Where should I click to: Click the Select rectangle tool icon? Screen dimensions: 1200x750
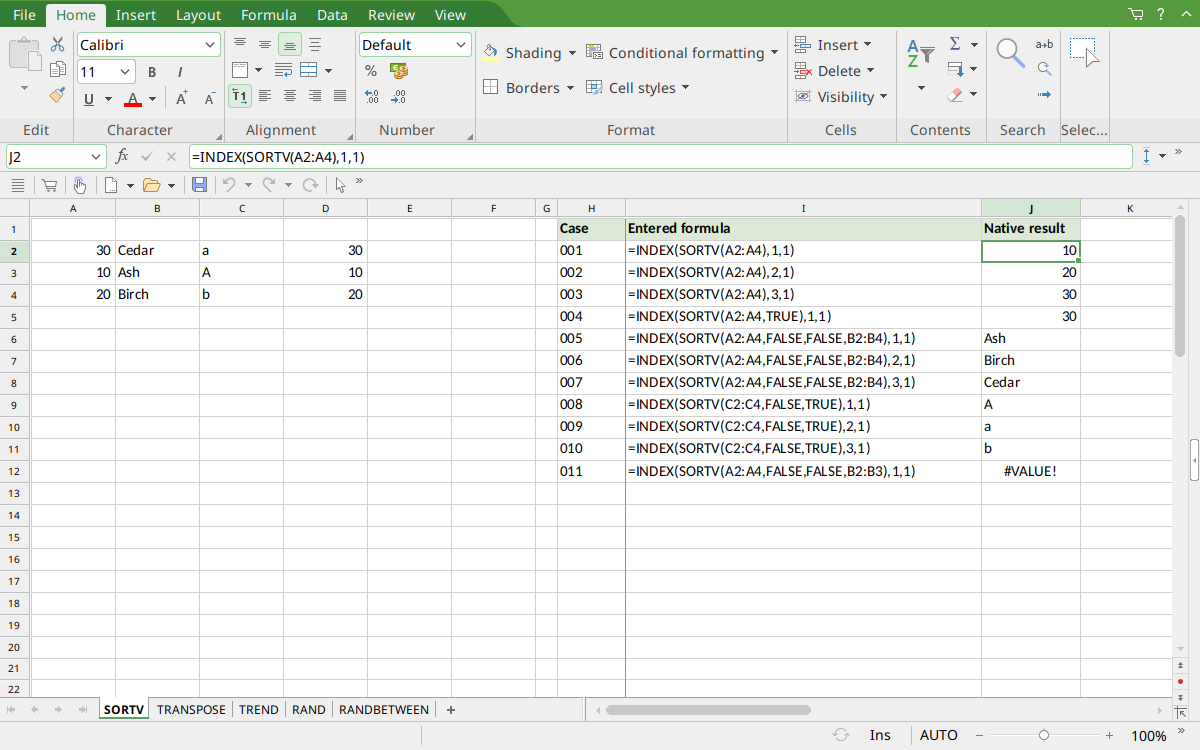(x=1084, y=52)
